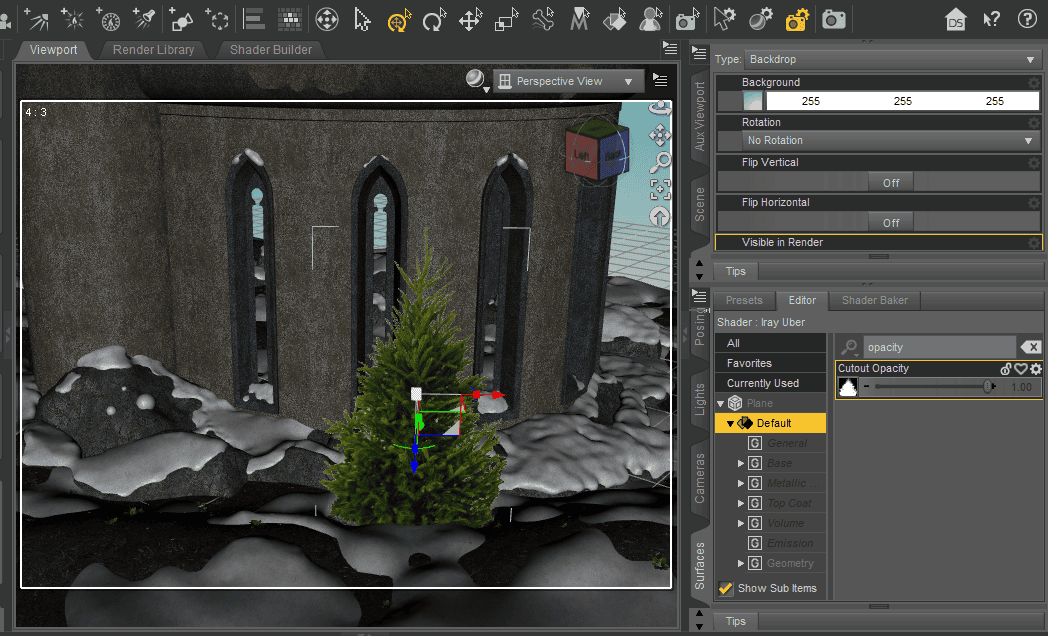Uncheck Show Sub Items checkbox
Viewport: 1048px width, 636px height.
(725, 588)
